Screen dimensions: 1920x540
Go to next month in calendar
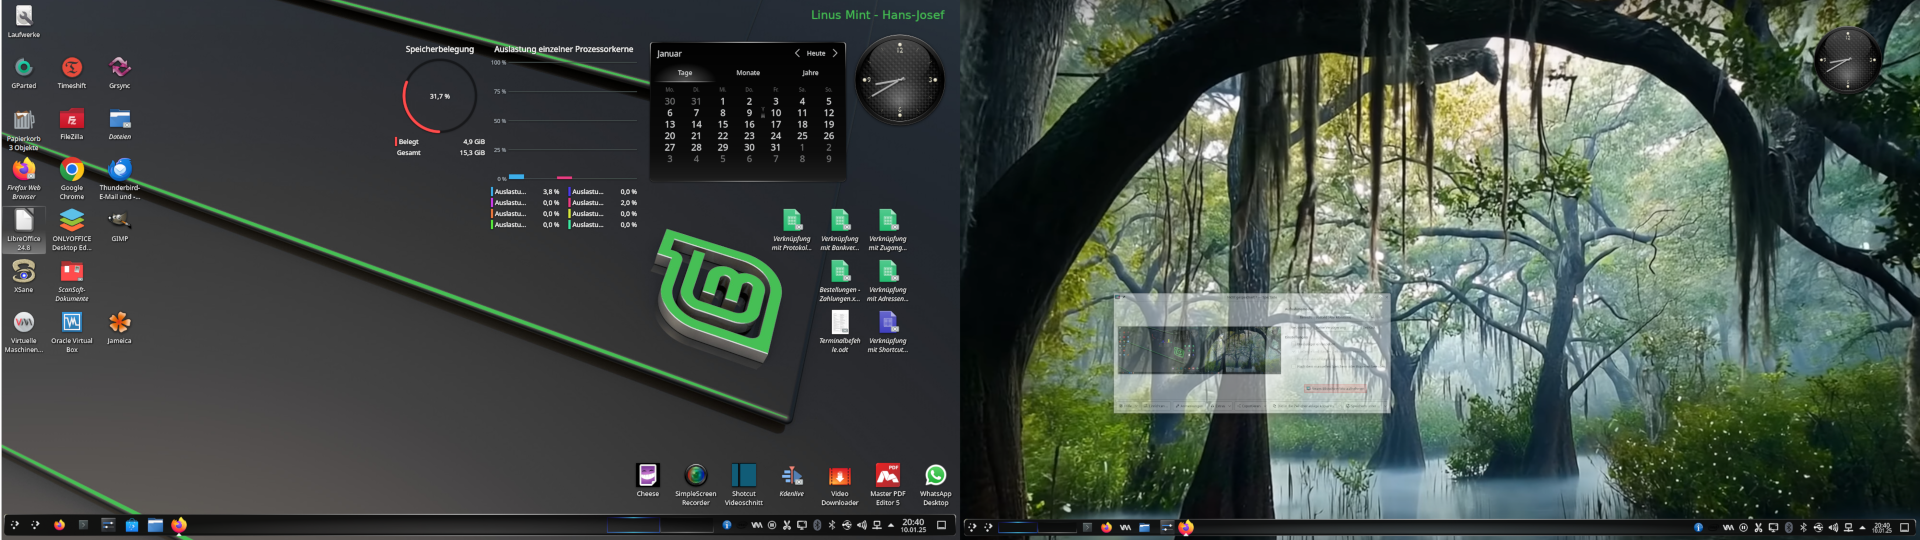point(835,53)
